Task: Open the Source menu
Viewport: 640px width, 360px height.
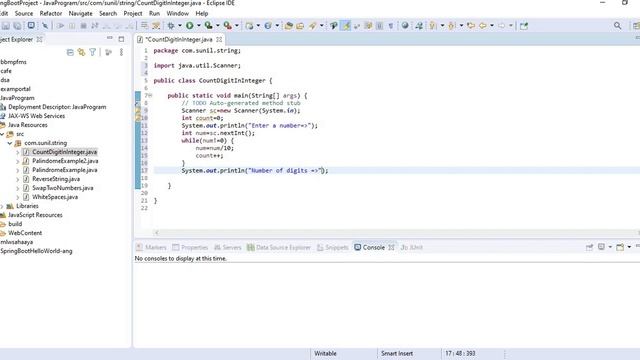Action: [x=24, y=13]
